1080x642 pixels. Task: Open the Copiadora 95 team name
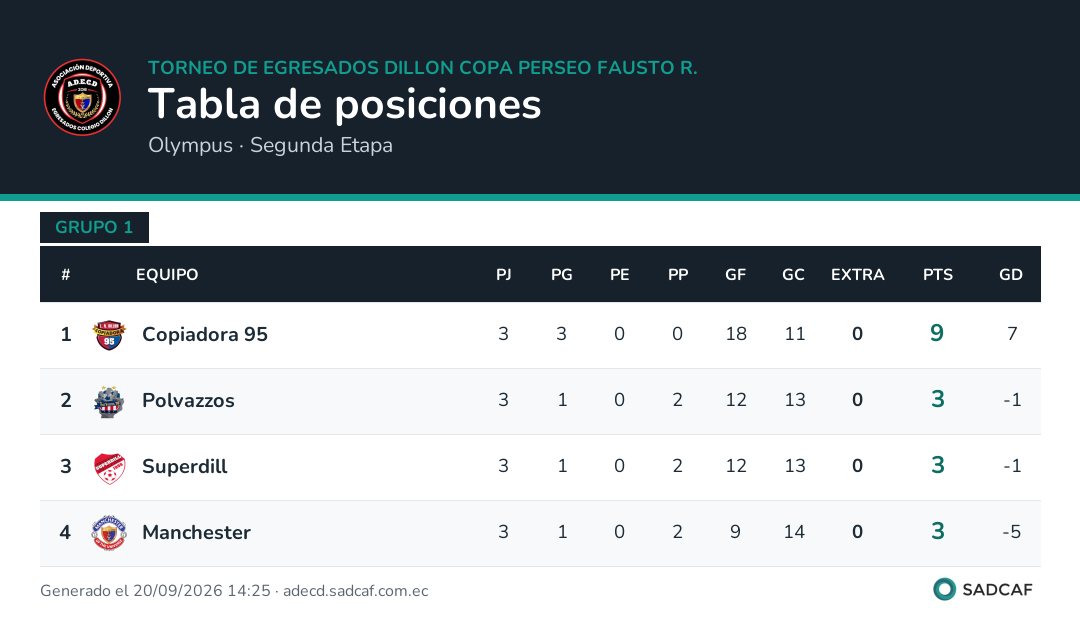click(205, 334)
